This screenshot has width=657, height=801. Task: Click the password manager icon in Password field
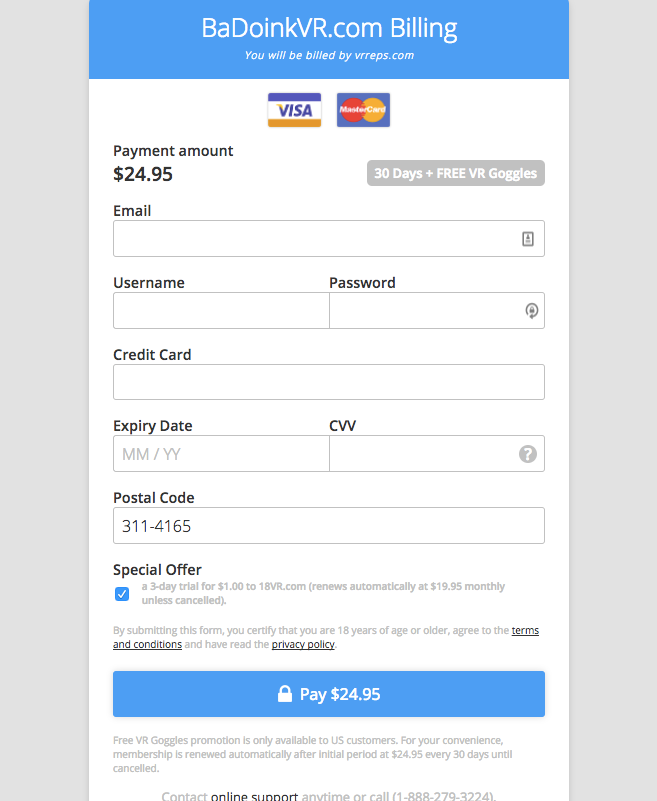[x=531, y=310]
